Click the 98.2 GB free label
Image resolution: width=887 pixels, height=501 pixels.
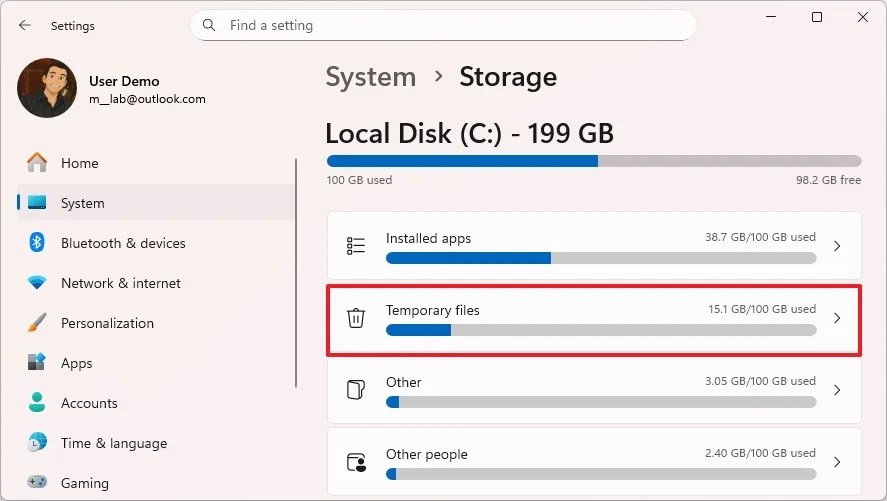pos(828,180)
